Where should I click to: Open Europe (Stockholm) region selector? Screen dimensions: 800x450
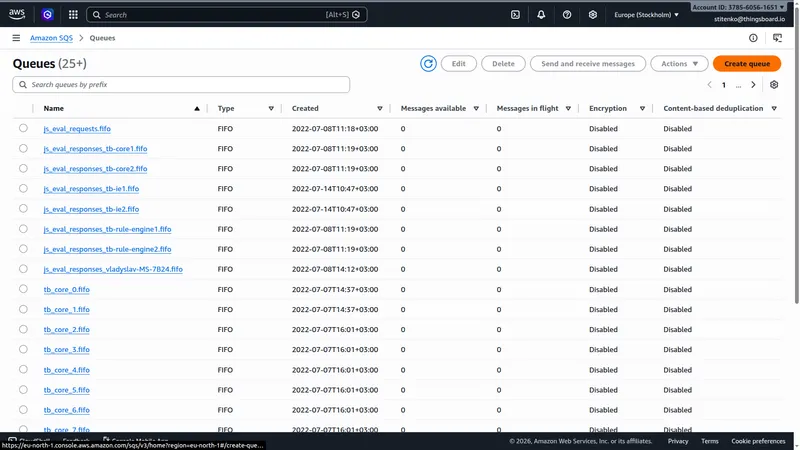[646, 15]
